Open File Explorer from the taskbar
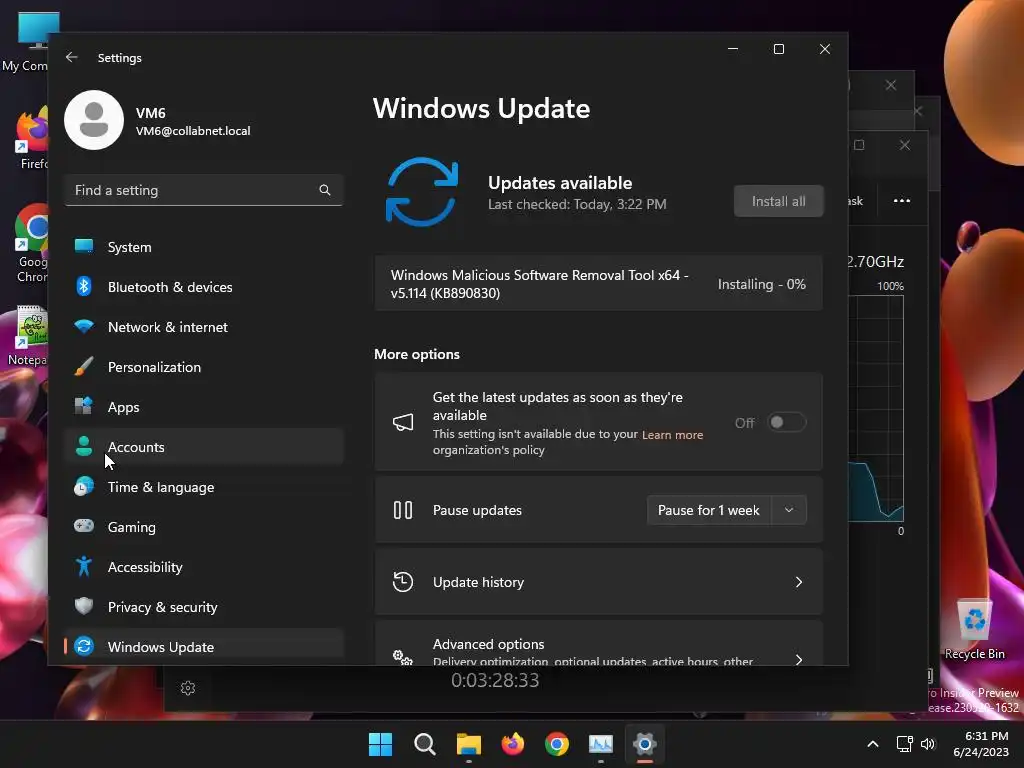This screenshot has width=1024, height=768. [469, 744]
